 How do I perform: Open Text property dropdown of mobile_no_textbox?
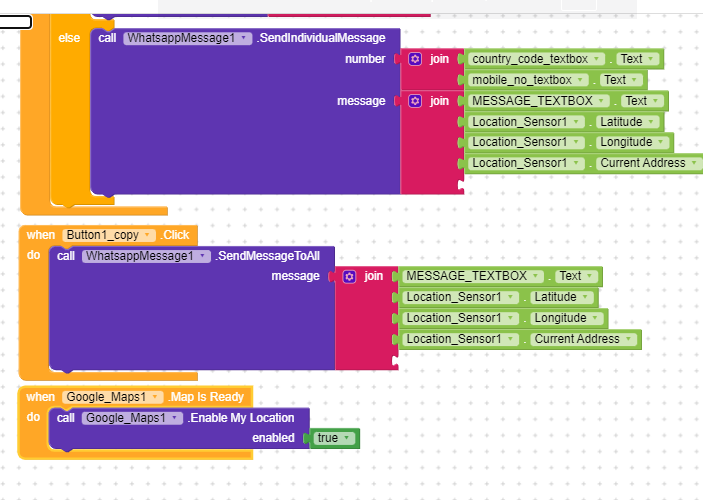pyautogui.click(x=621, y=80)
